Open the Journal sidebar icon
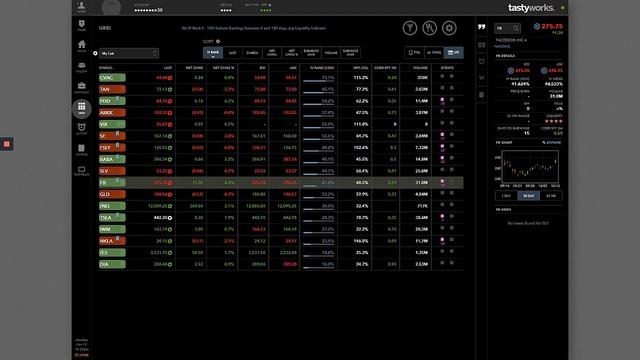Image resolution: width=640 pixels, height=360 pixels. tap(82, 150)
